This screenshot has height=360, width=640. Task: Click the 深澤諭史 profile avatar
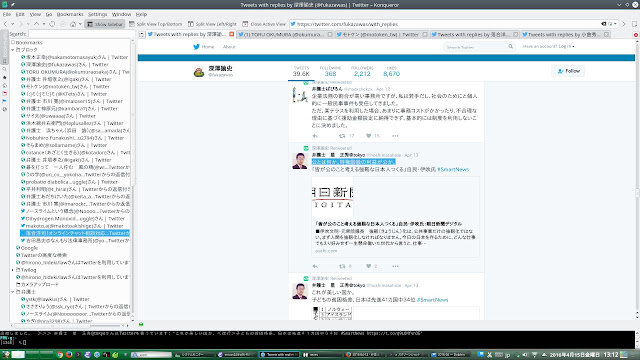pos(199,72)
